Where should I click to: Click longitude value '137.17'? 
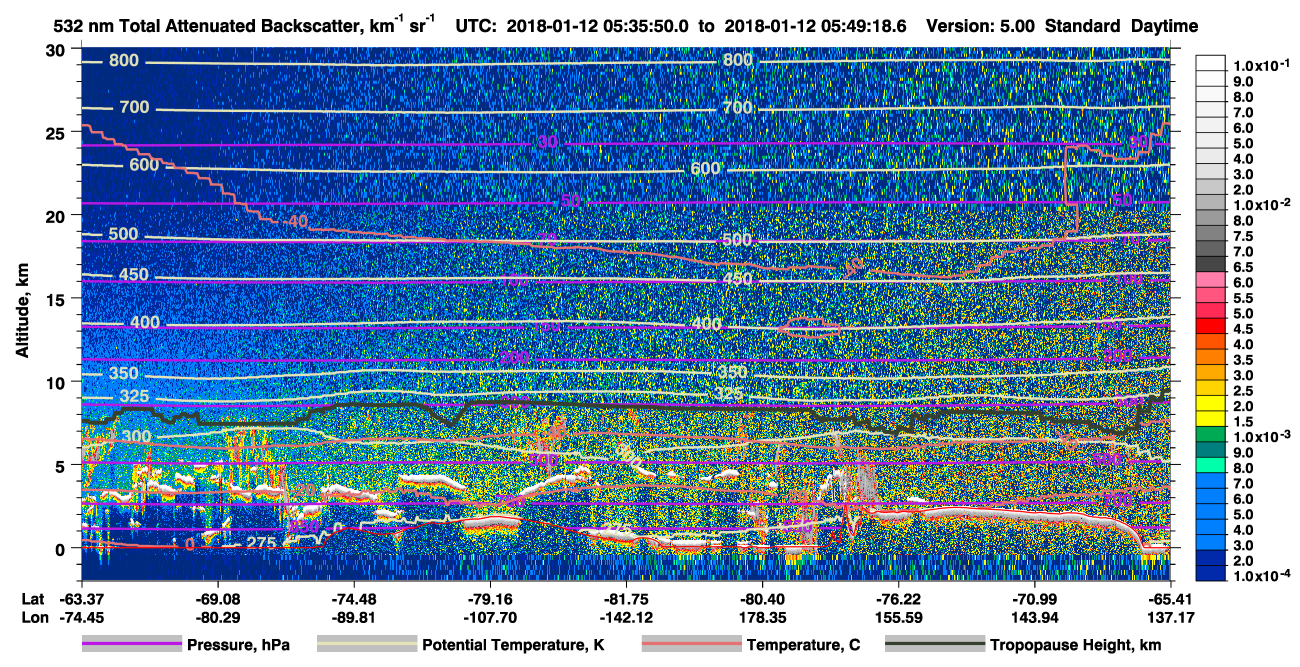point(1171,617)
